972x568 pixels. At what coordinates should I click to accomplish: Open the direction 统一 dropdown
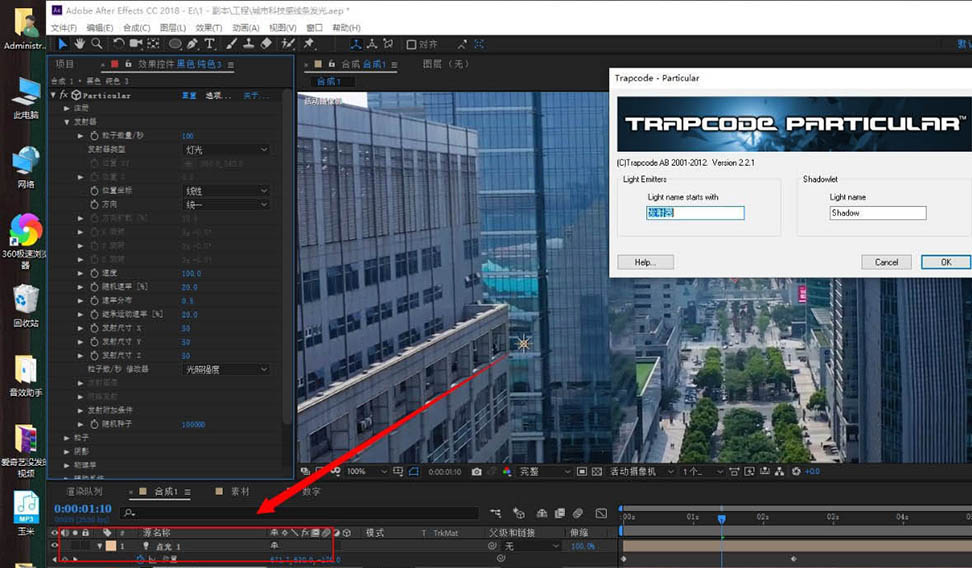226,204
